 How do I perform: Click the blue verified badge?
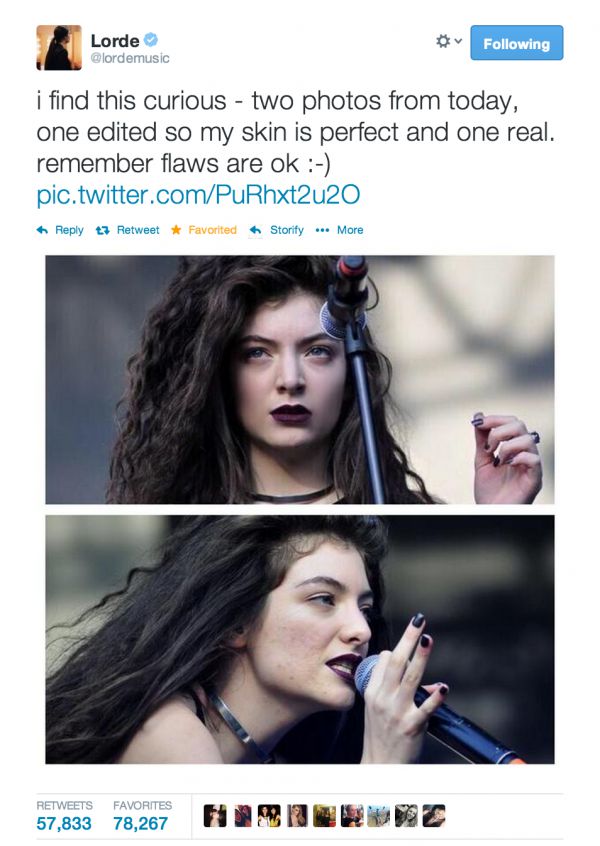click(x=151, y=39)
